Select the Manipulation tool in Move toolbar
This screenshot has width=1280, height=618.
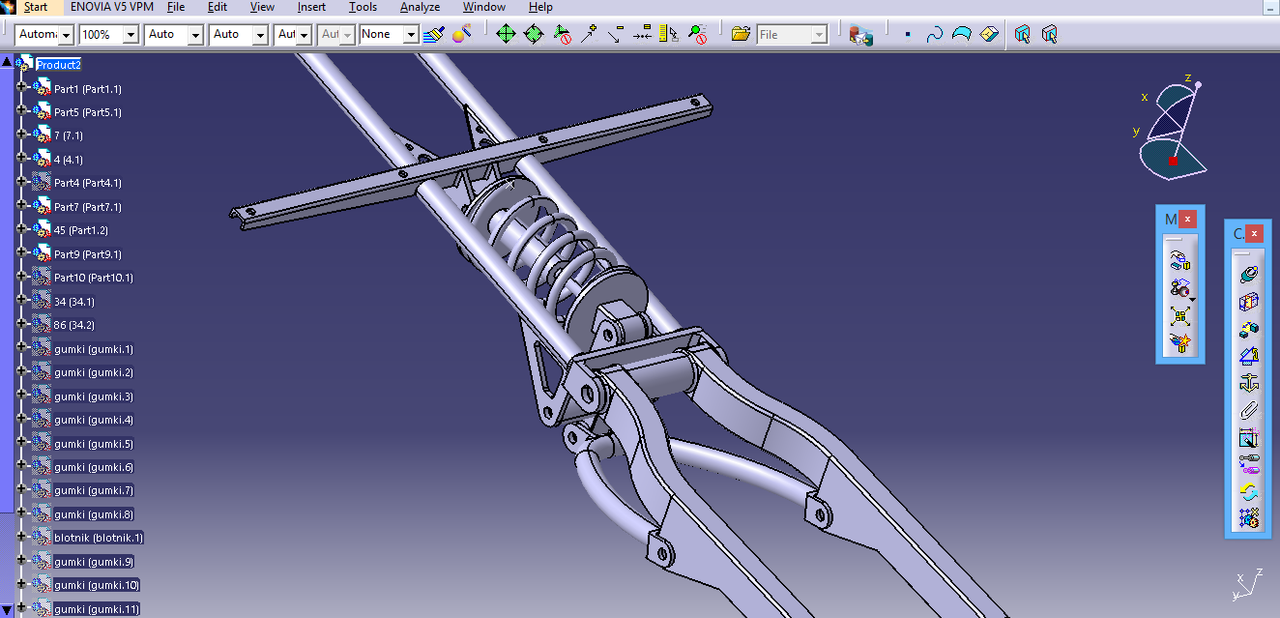pos(1180,262)
